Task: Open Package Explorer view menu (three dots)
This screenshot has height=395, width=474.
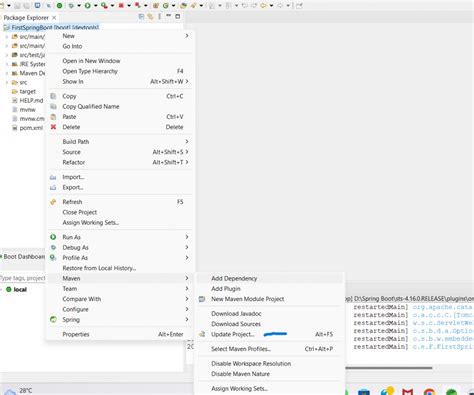Action: (159, 16)
